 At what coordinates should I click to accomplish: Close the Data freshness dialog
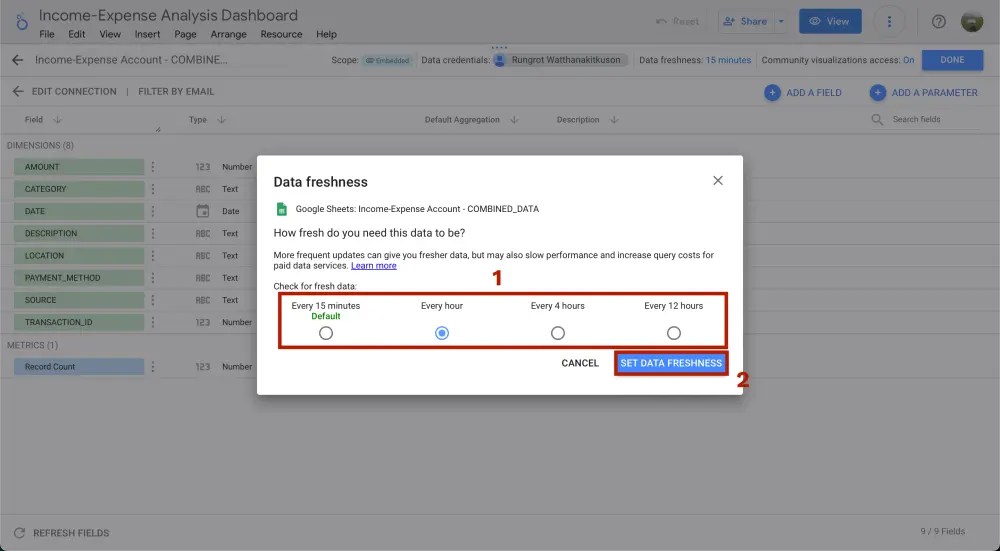pos(717,181)
